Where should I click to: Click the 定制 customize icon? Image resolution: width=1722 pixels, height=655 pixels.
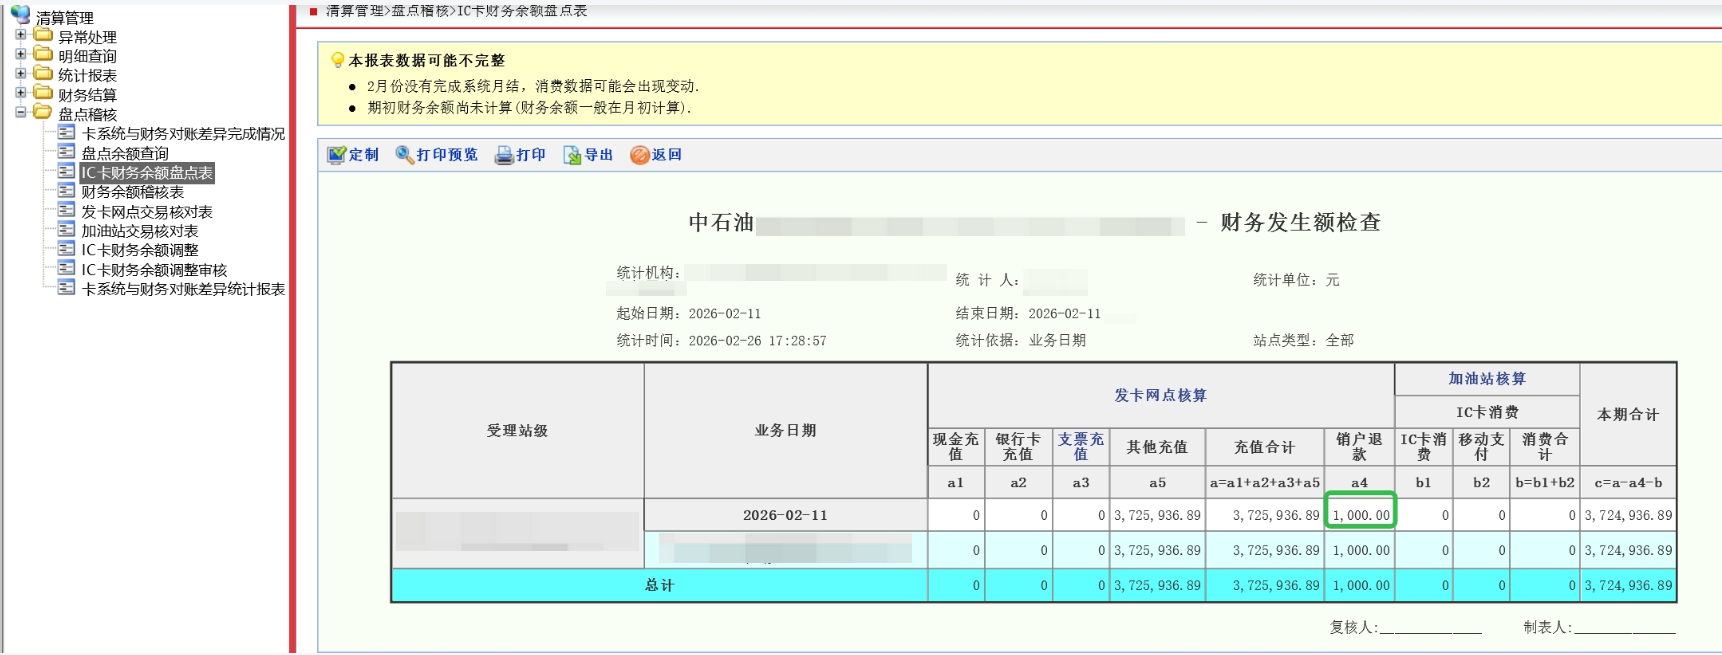point(337,155)
